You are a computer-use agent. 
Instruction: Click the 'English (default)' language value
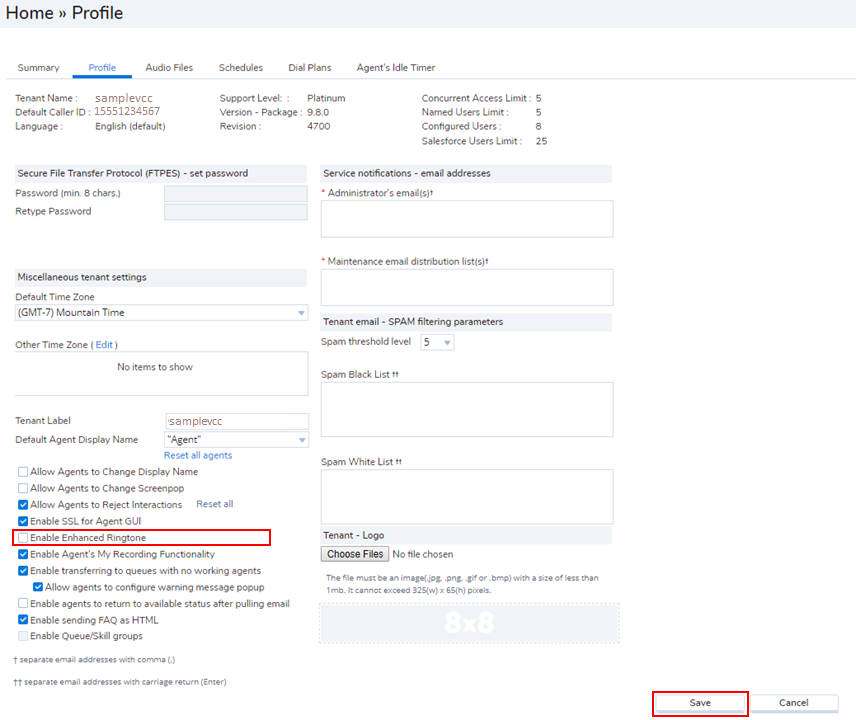pos(130,126)
